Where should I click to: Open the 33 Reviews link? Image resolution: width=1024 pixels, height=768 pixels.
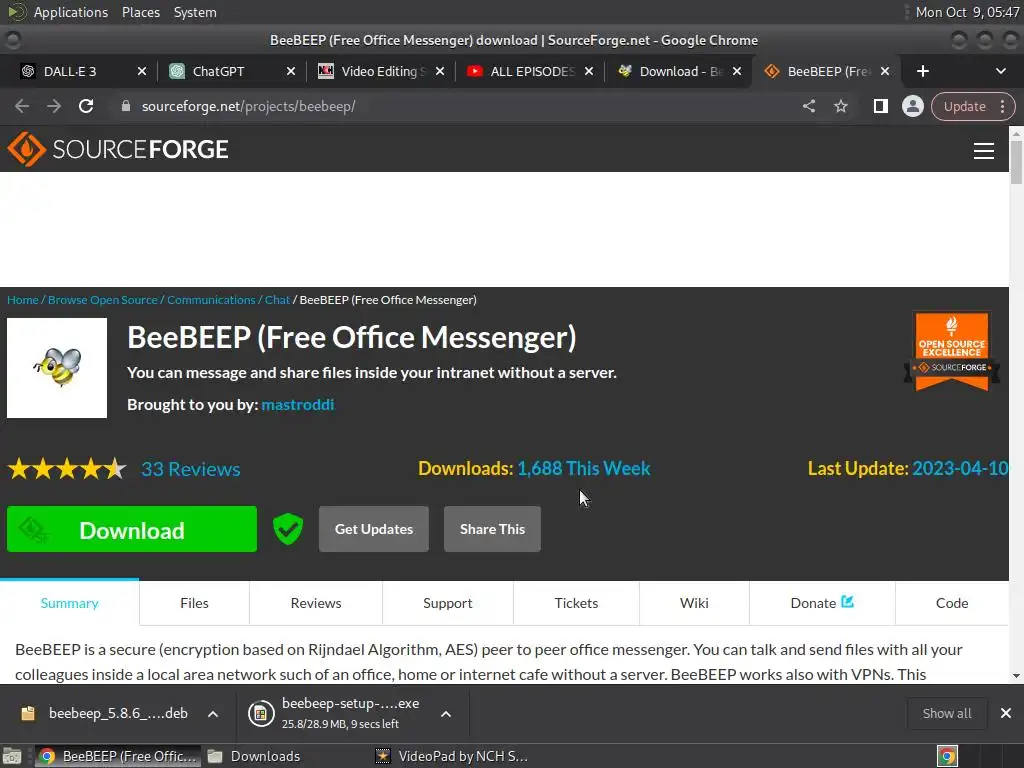[x=191, y=469]
